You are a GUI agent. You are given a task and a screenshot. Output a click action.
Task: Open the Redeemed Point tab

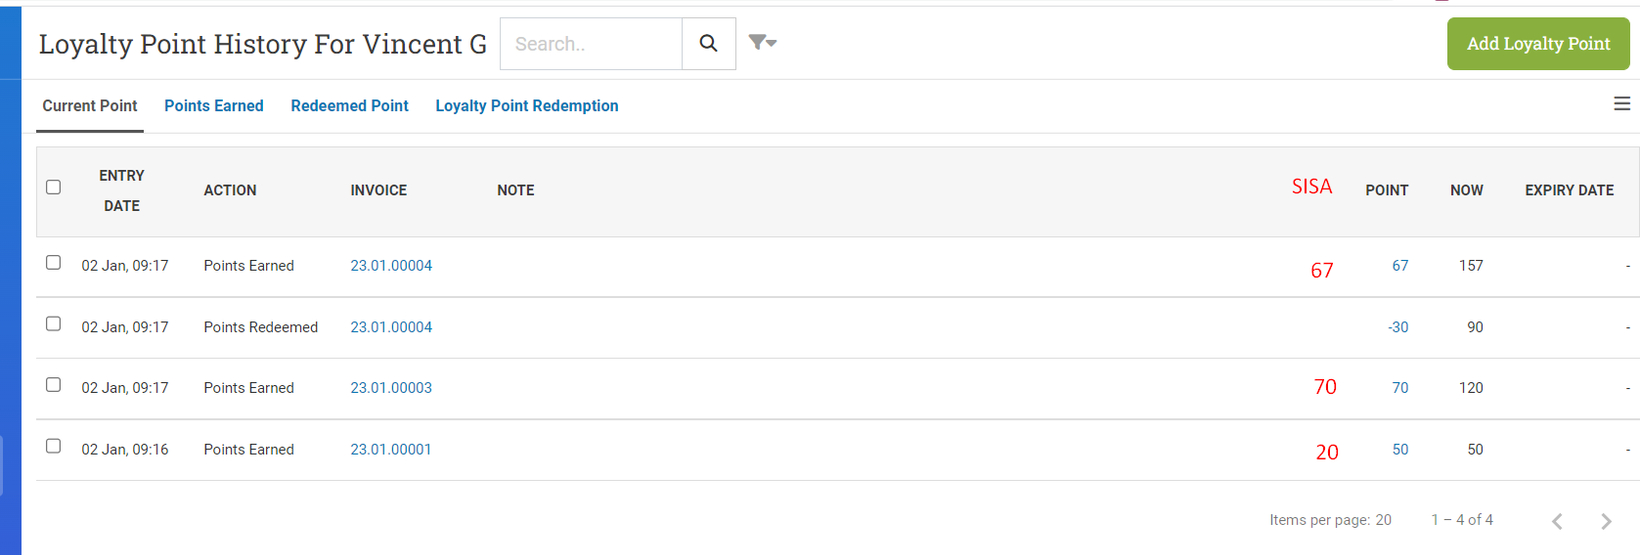point(350,106)
